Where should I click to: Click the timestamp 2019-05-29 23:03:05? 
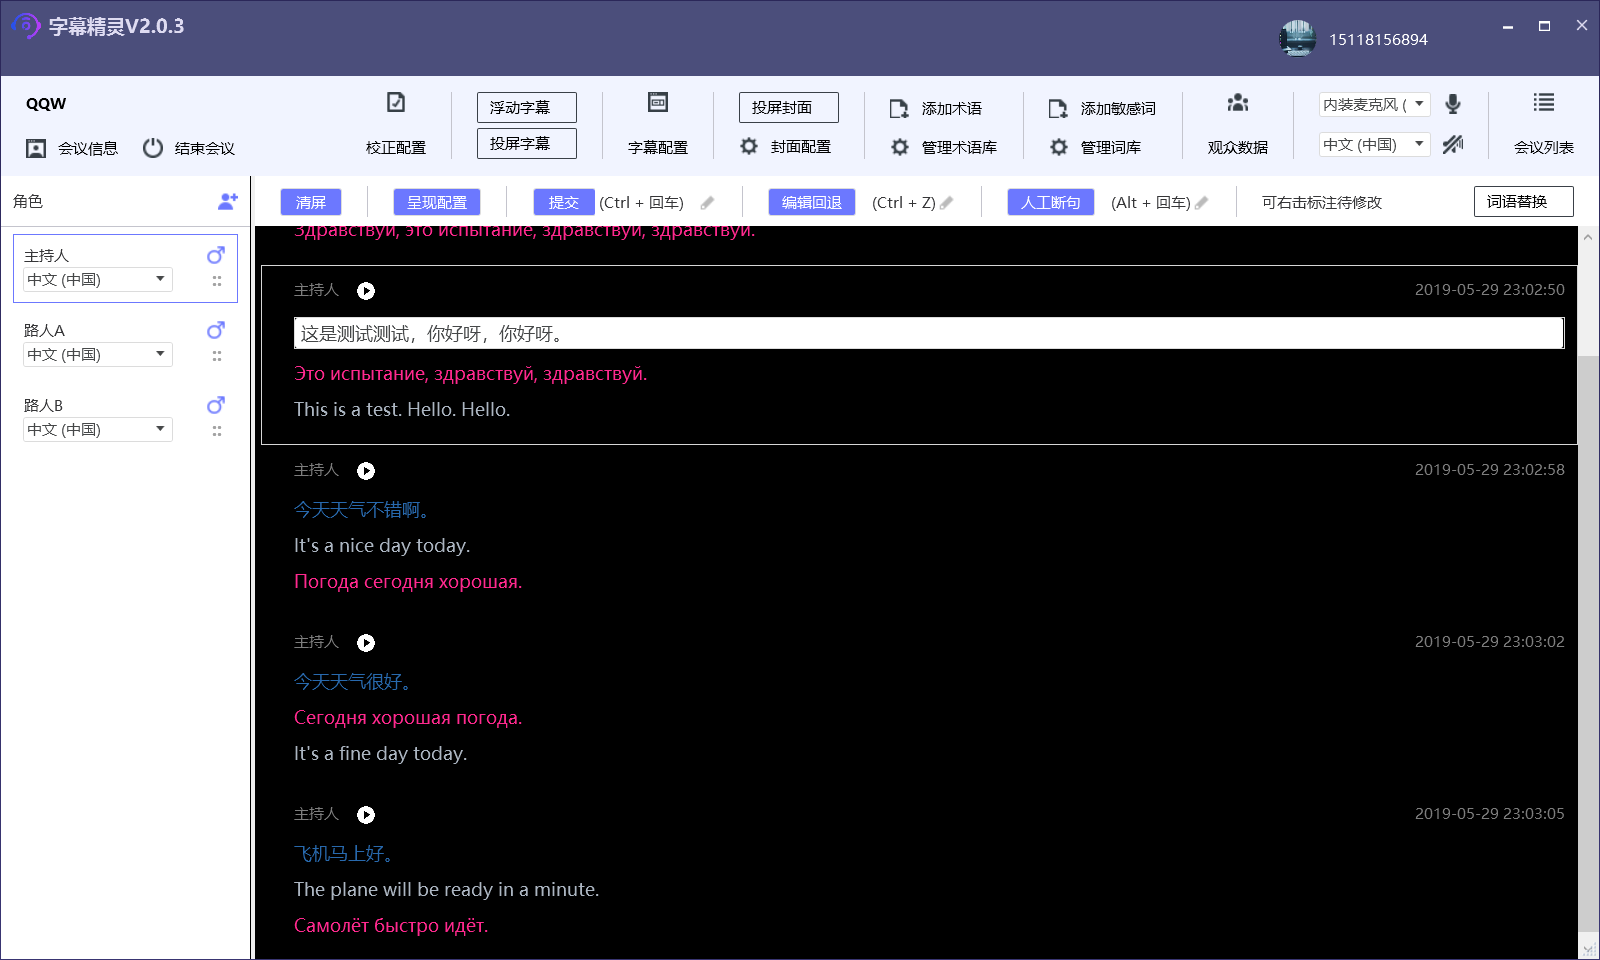[x=1490, y=814]
